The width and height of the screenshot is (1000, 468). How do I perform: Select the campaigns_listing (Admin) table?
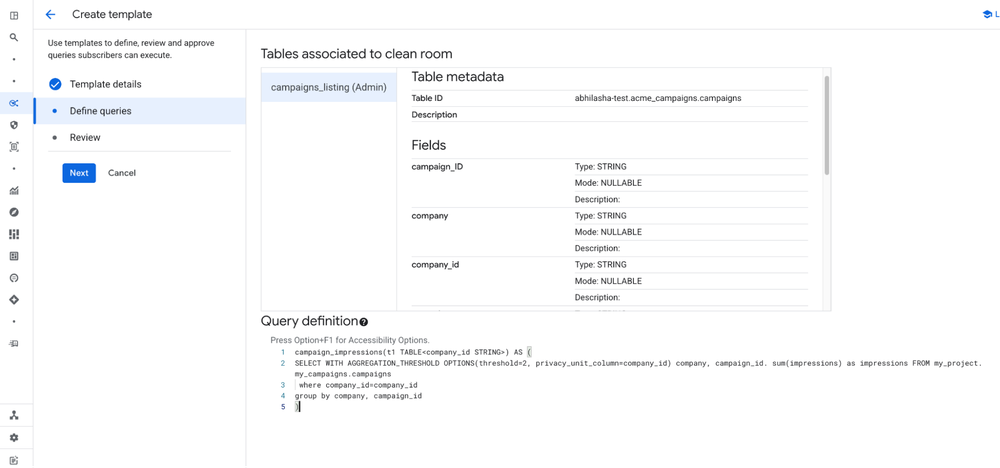328,87
